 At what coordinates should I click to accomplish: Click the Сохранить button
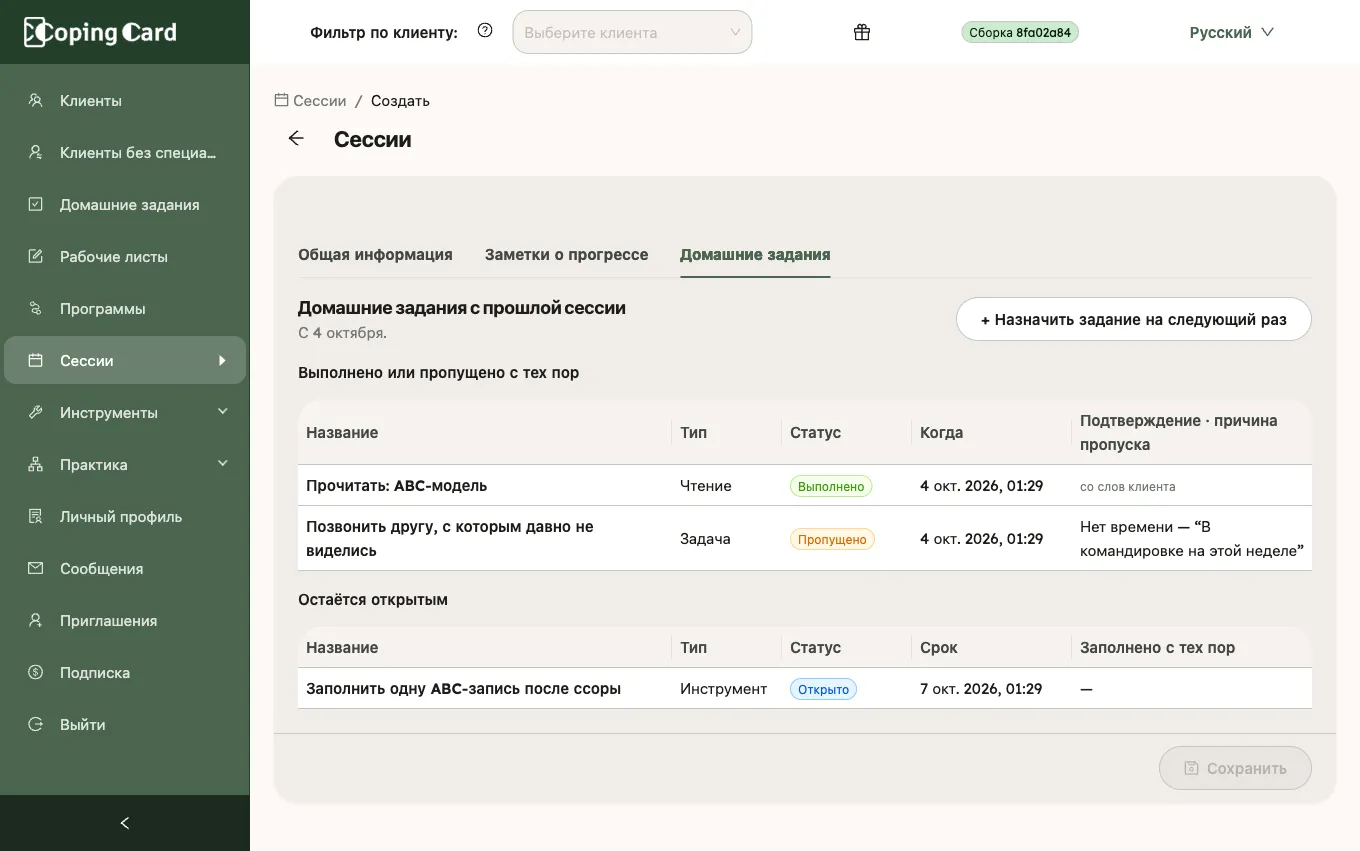tap(1235, 768)
